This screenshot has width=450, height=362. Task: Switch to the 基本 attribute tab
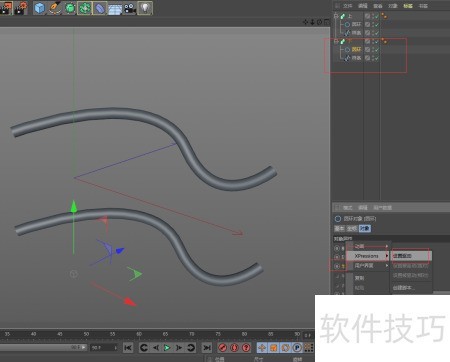pyautogui.click(x=339, y=229)
